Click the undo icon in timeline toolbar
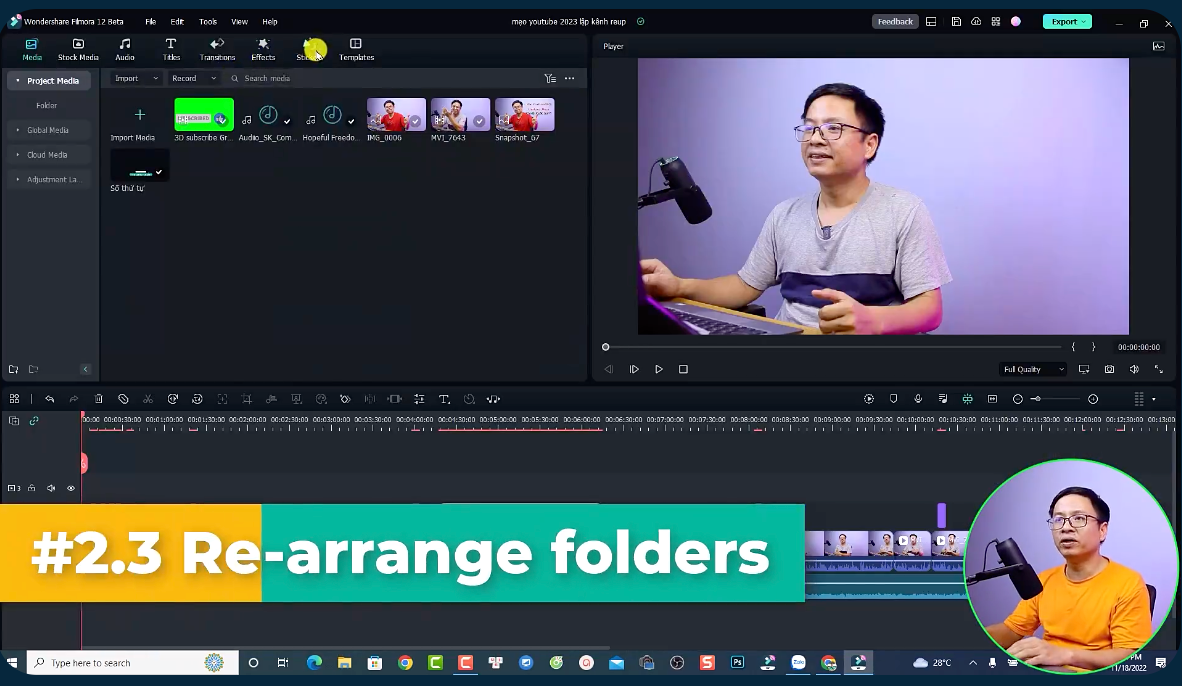 coord(50,399)
